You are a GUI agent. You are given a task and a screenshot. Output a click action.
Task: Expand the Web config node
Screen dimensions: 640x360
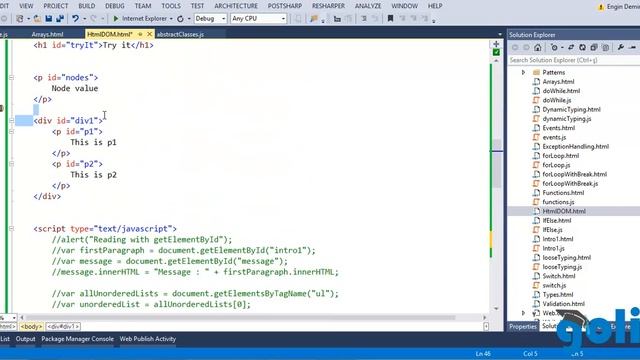click(523, 313)
